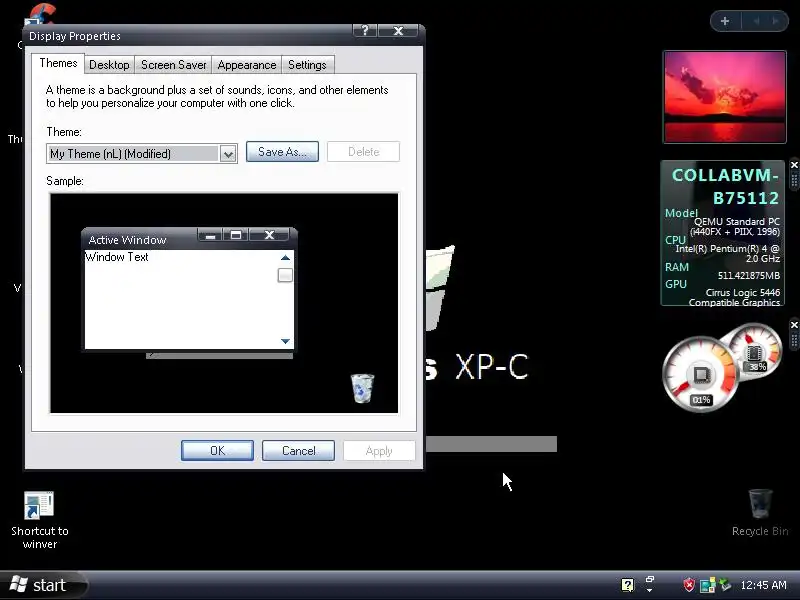Click the sample scrollbar thumb
This screenshot has height=600, width=800.
(x=285, y=275)
